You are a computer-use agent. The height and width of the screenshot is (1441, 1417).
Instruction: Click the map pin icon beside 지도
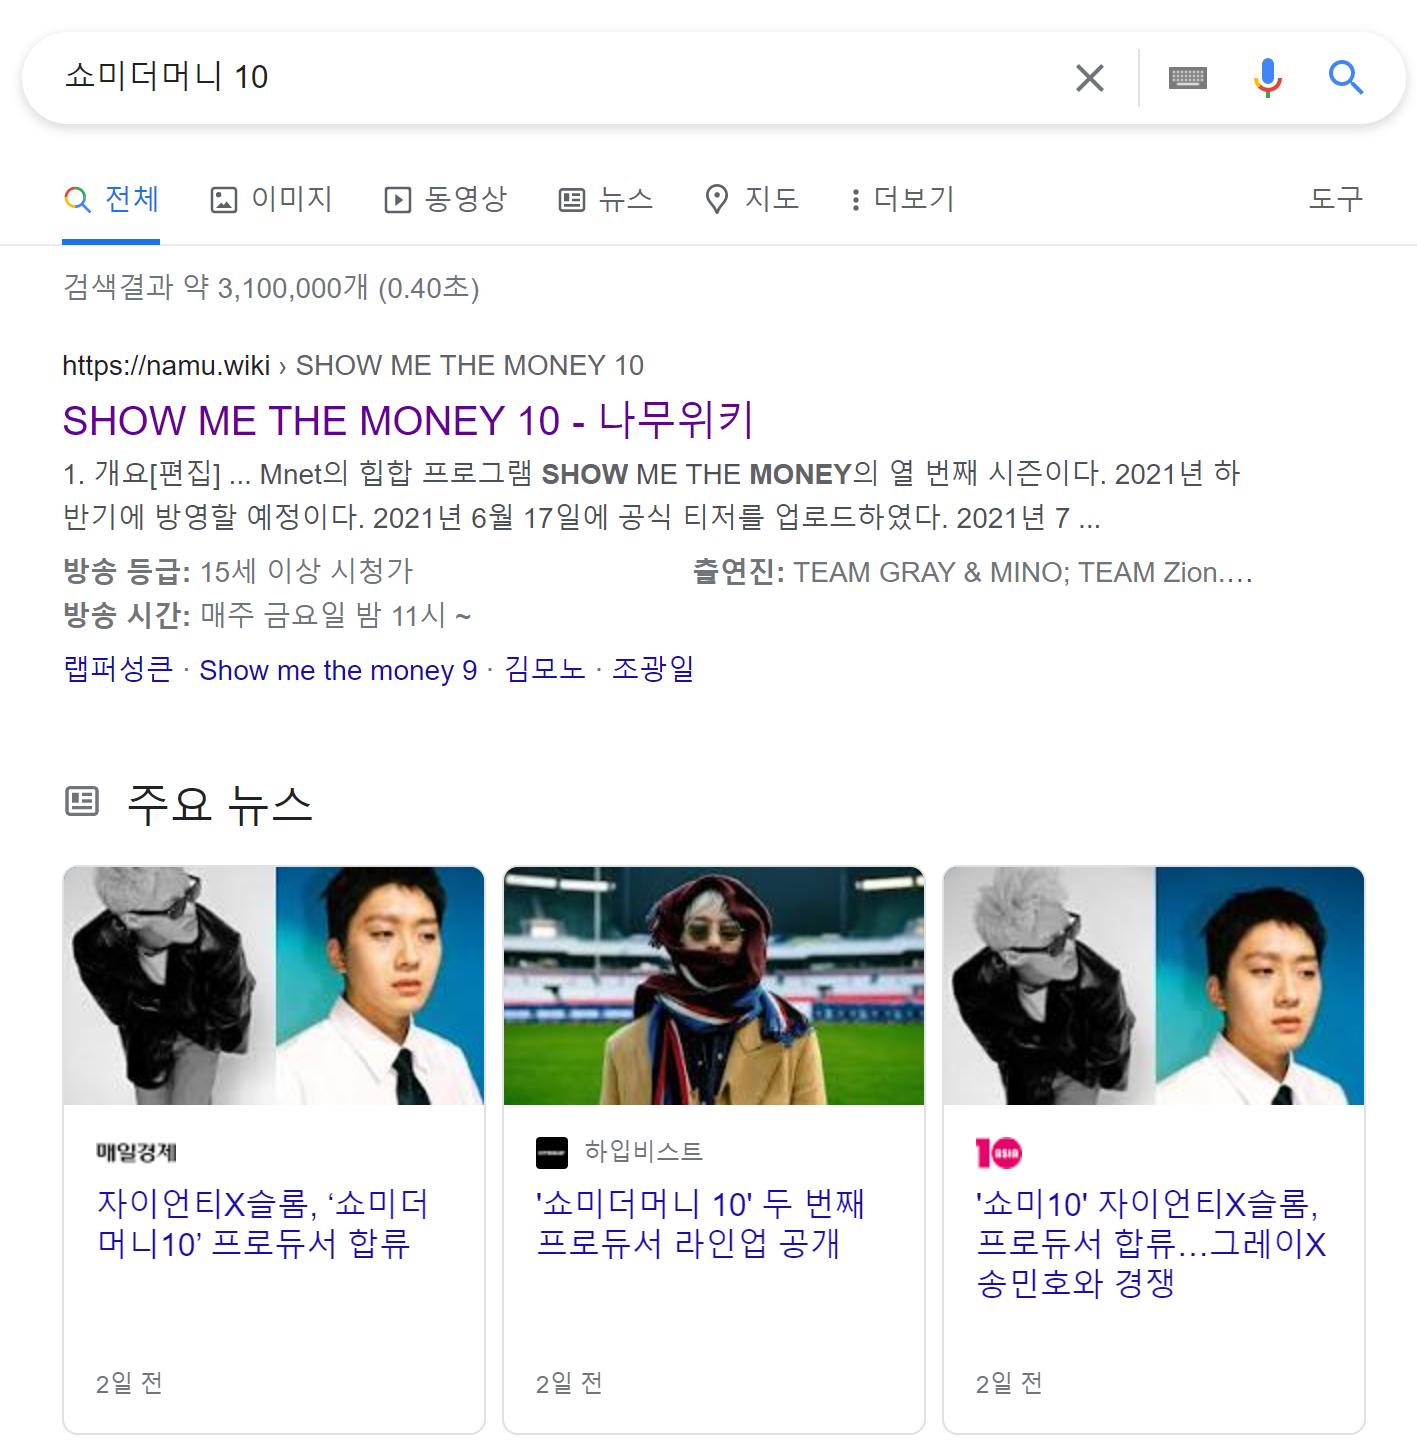[716, 200]
